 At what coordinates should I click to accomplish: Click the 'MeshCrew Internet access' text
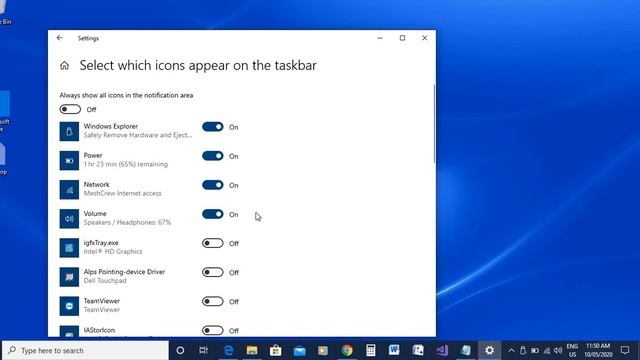pos(122,193)
